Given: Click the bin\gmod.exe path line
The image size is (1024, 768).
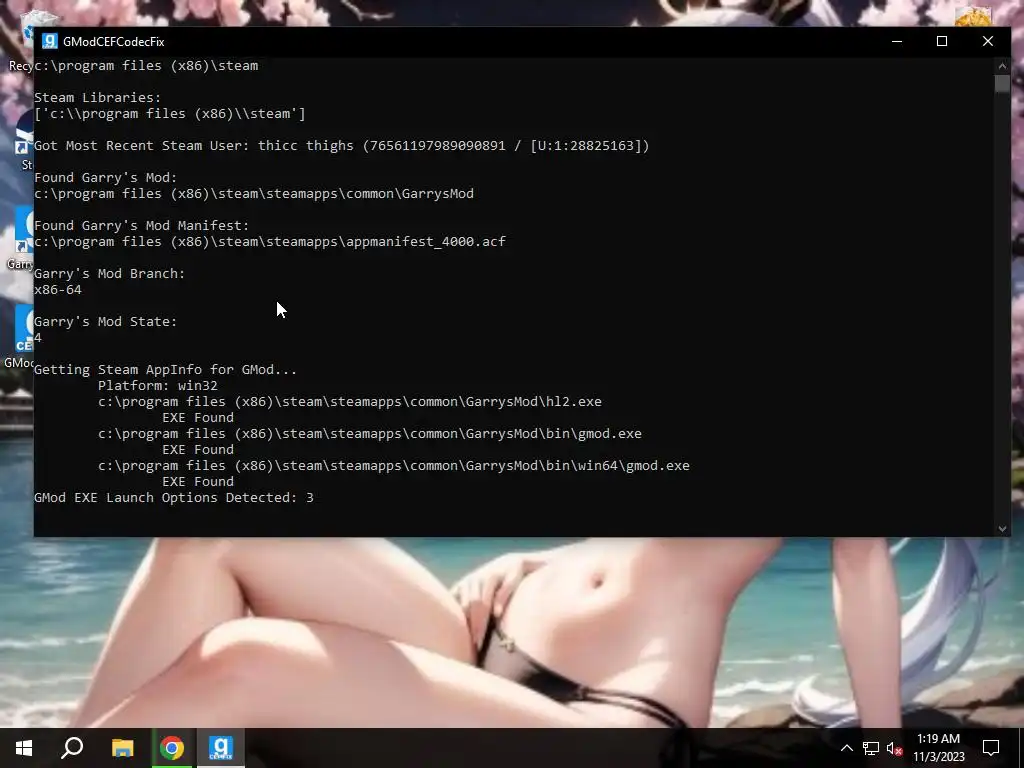Looking at the screenshot, I should click(x=370, y=434).
